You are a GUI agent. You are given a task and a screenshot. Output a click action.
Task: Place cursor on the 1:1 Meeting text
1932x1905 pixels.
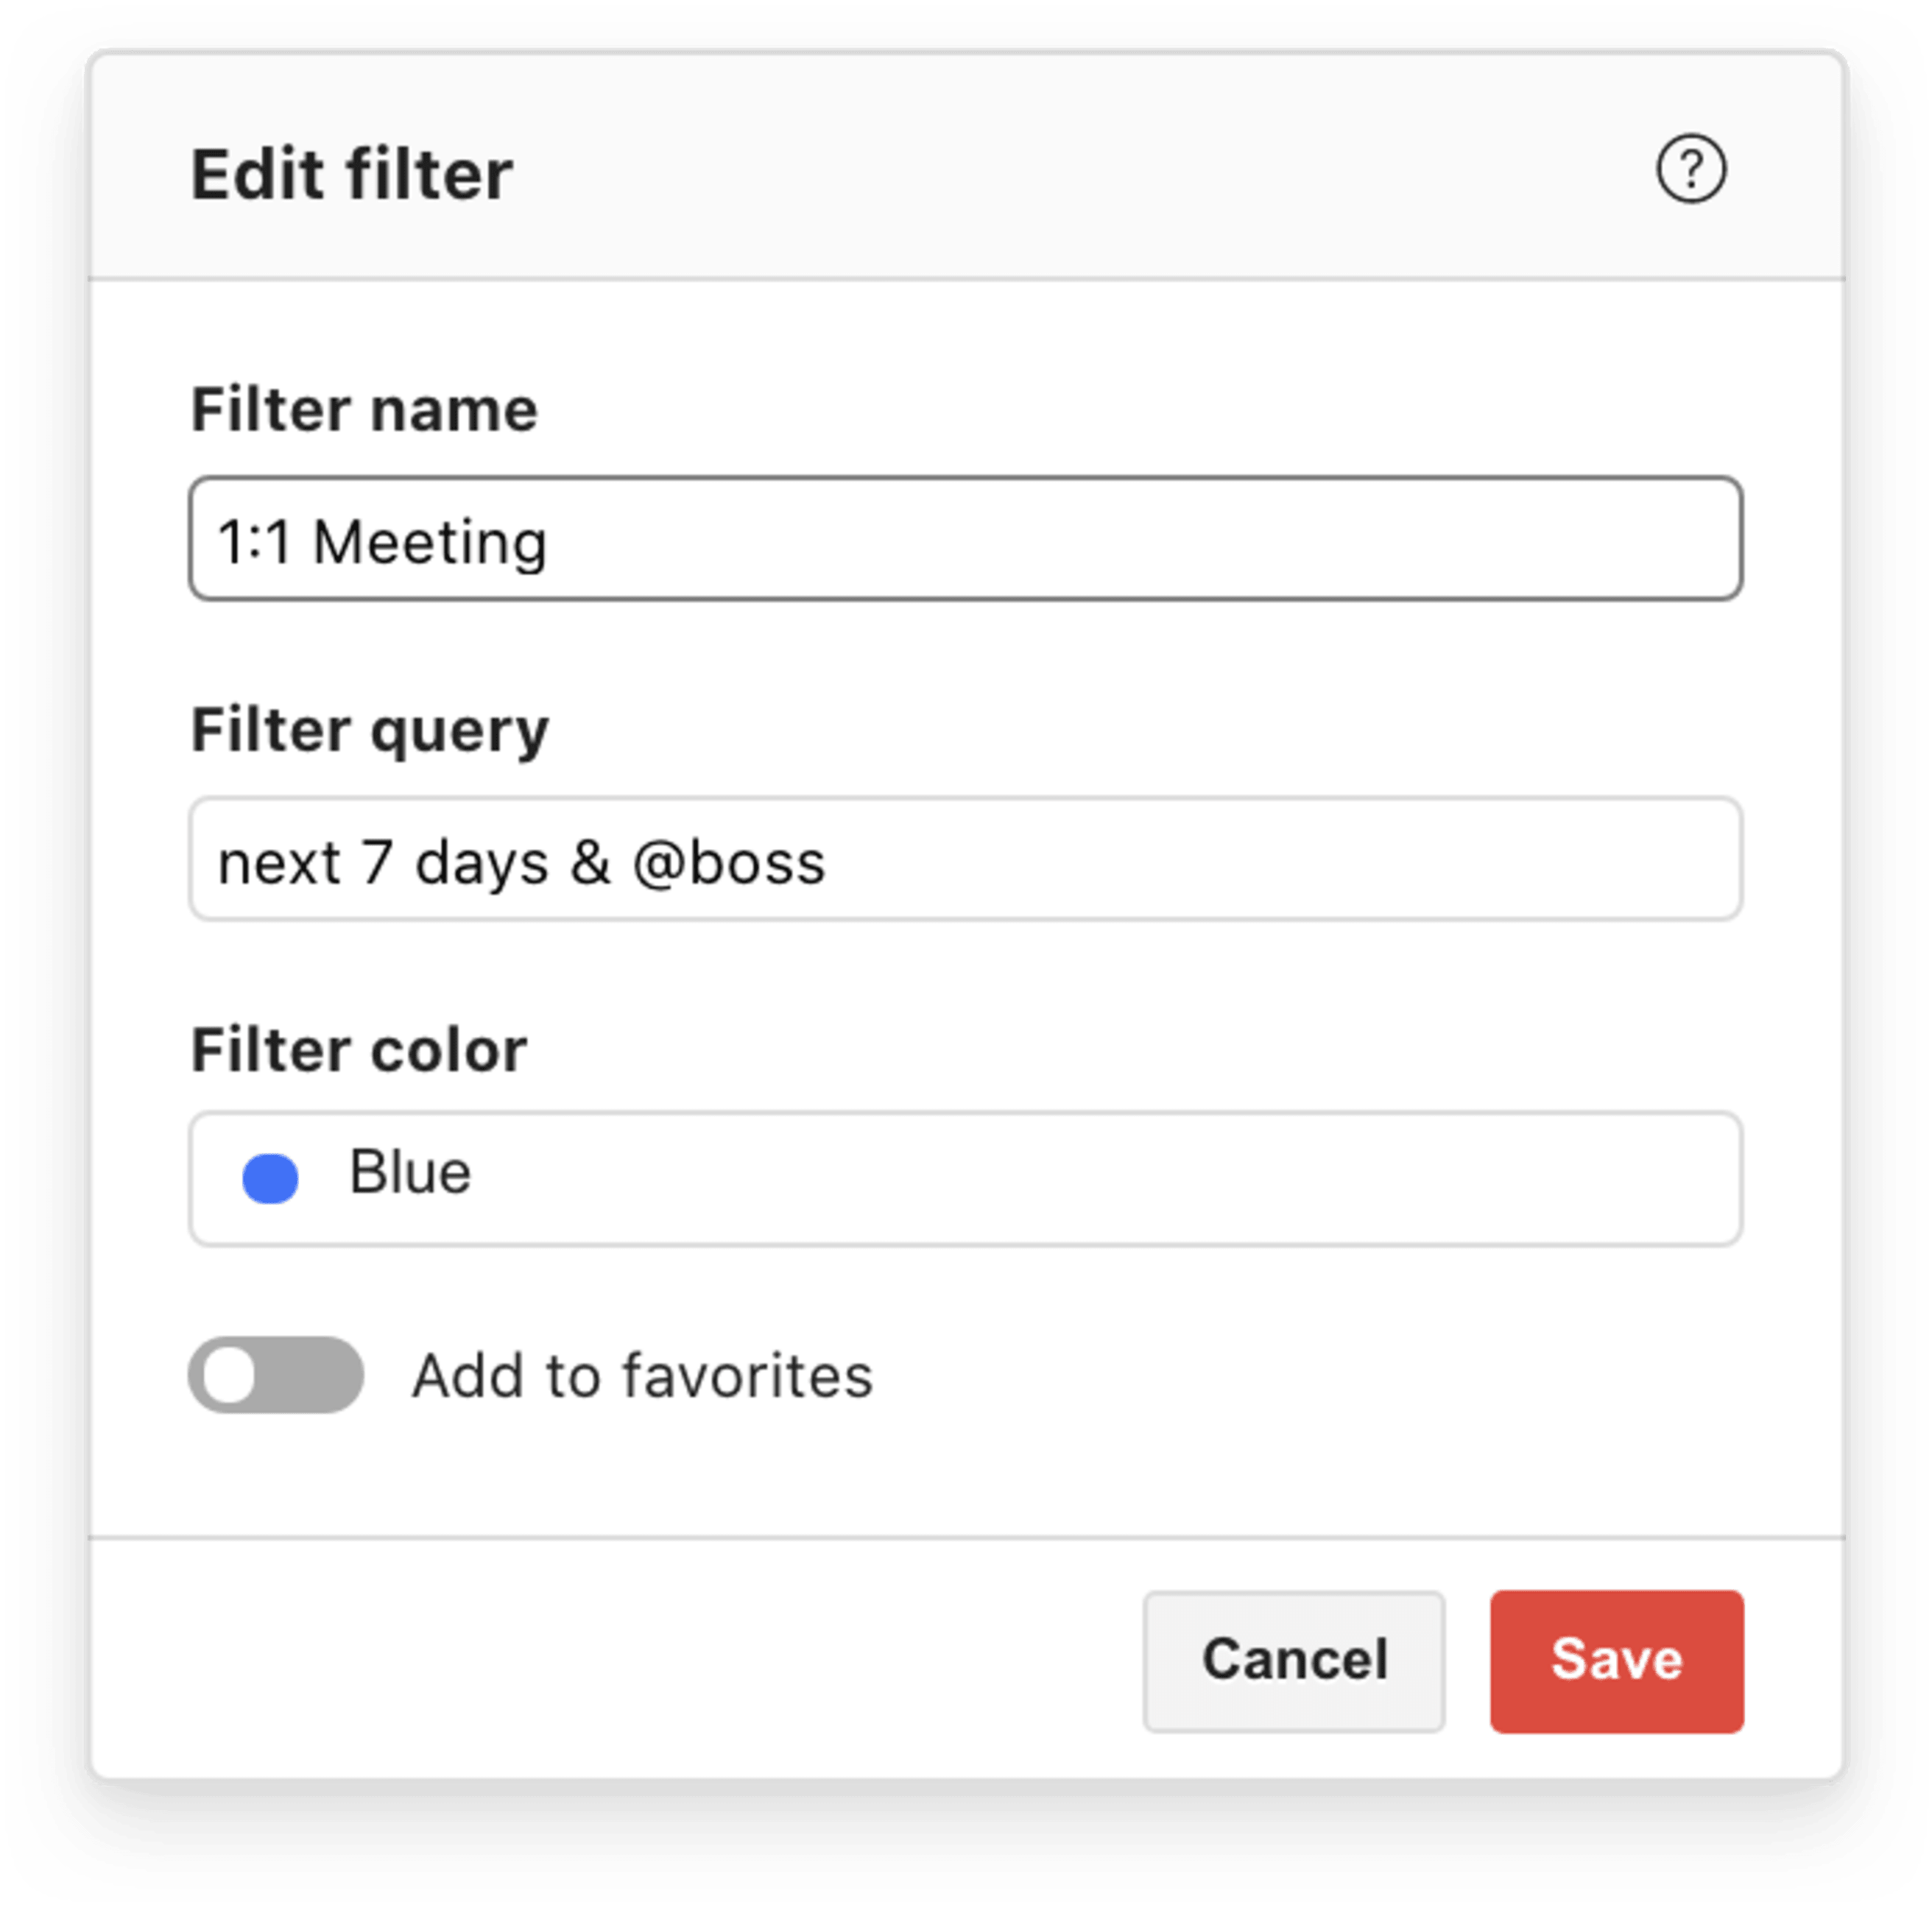click(x=382, y=542)
